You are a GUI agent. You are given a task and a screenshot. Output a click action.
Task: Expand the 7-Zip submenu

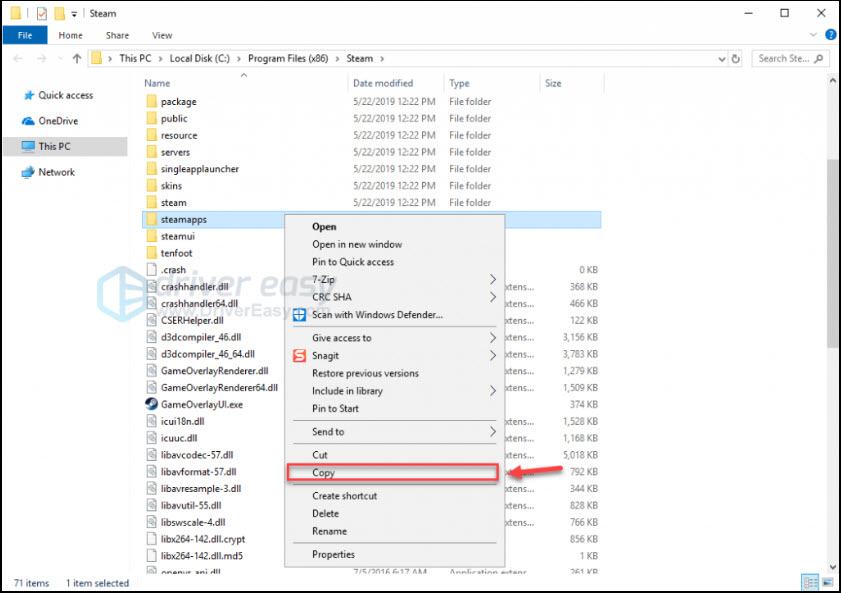(493, 279)
